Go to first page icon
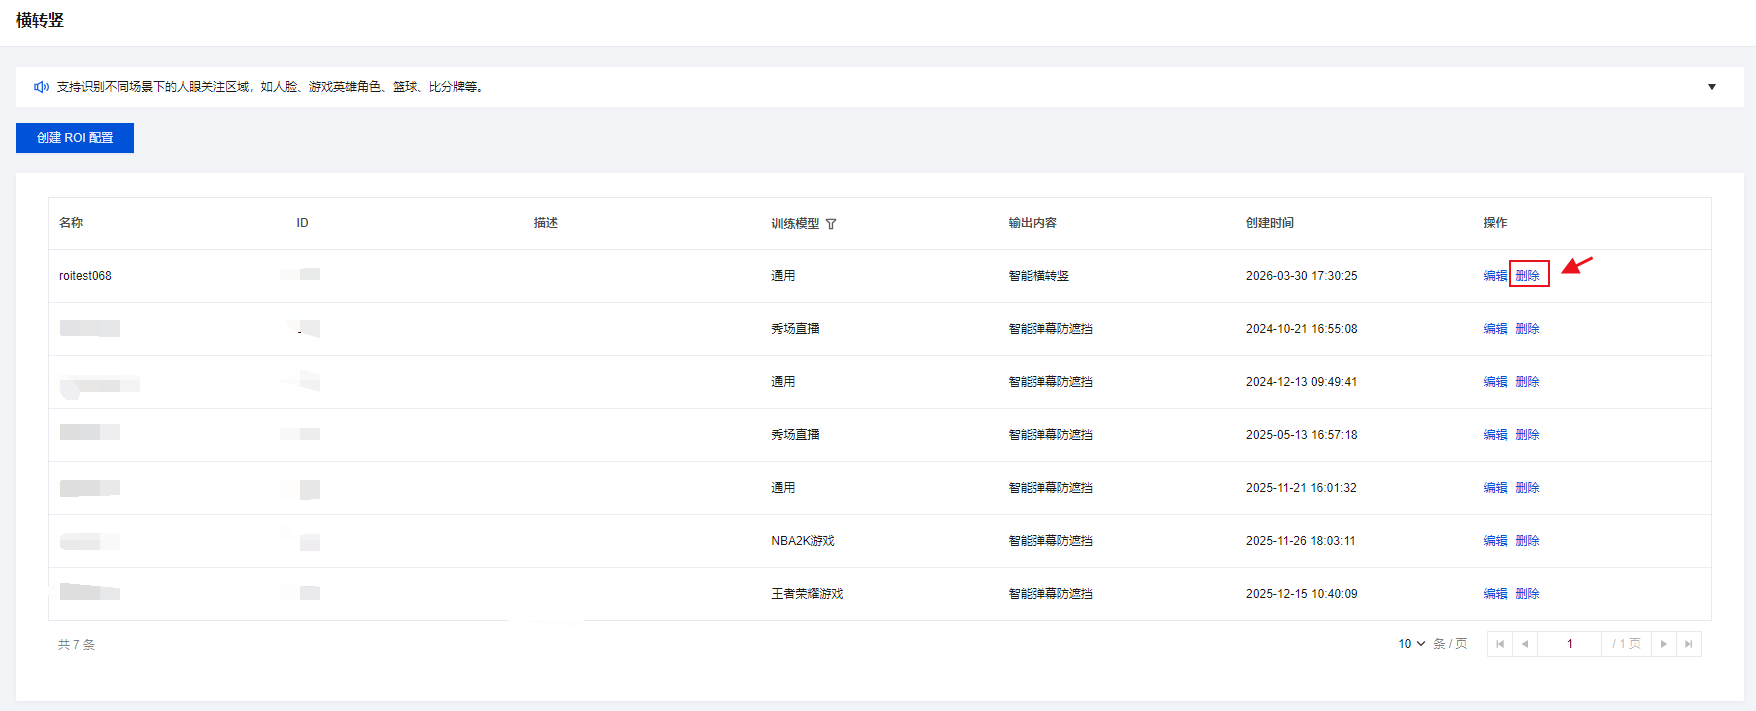 click(1499, 644)
